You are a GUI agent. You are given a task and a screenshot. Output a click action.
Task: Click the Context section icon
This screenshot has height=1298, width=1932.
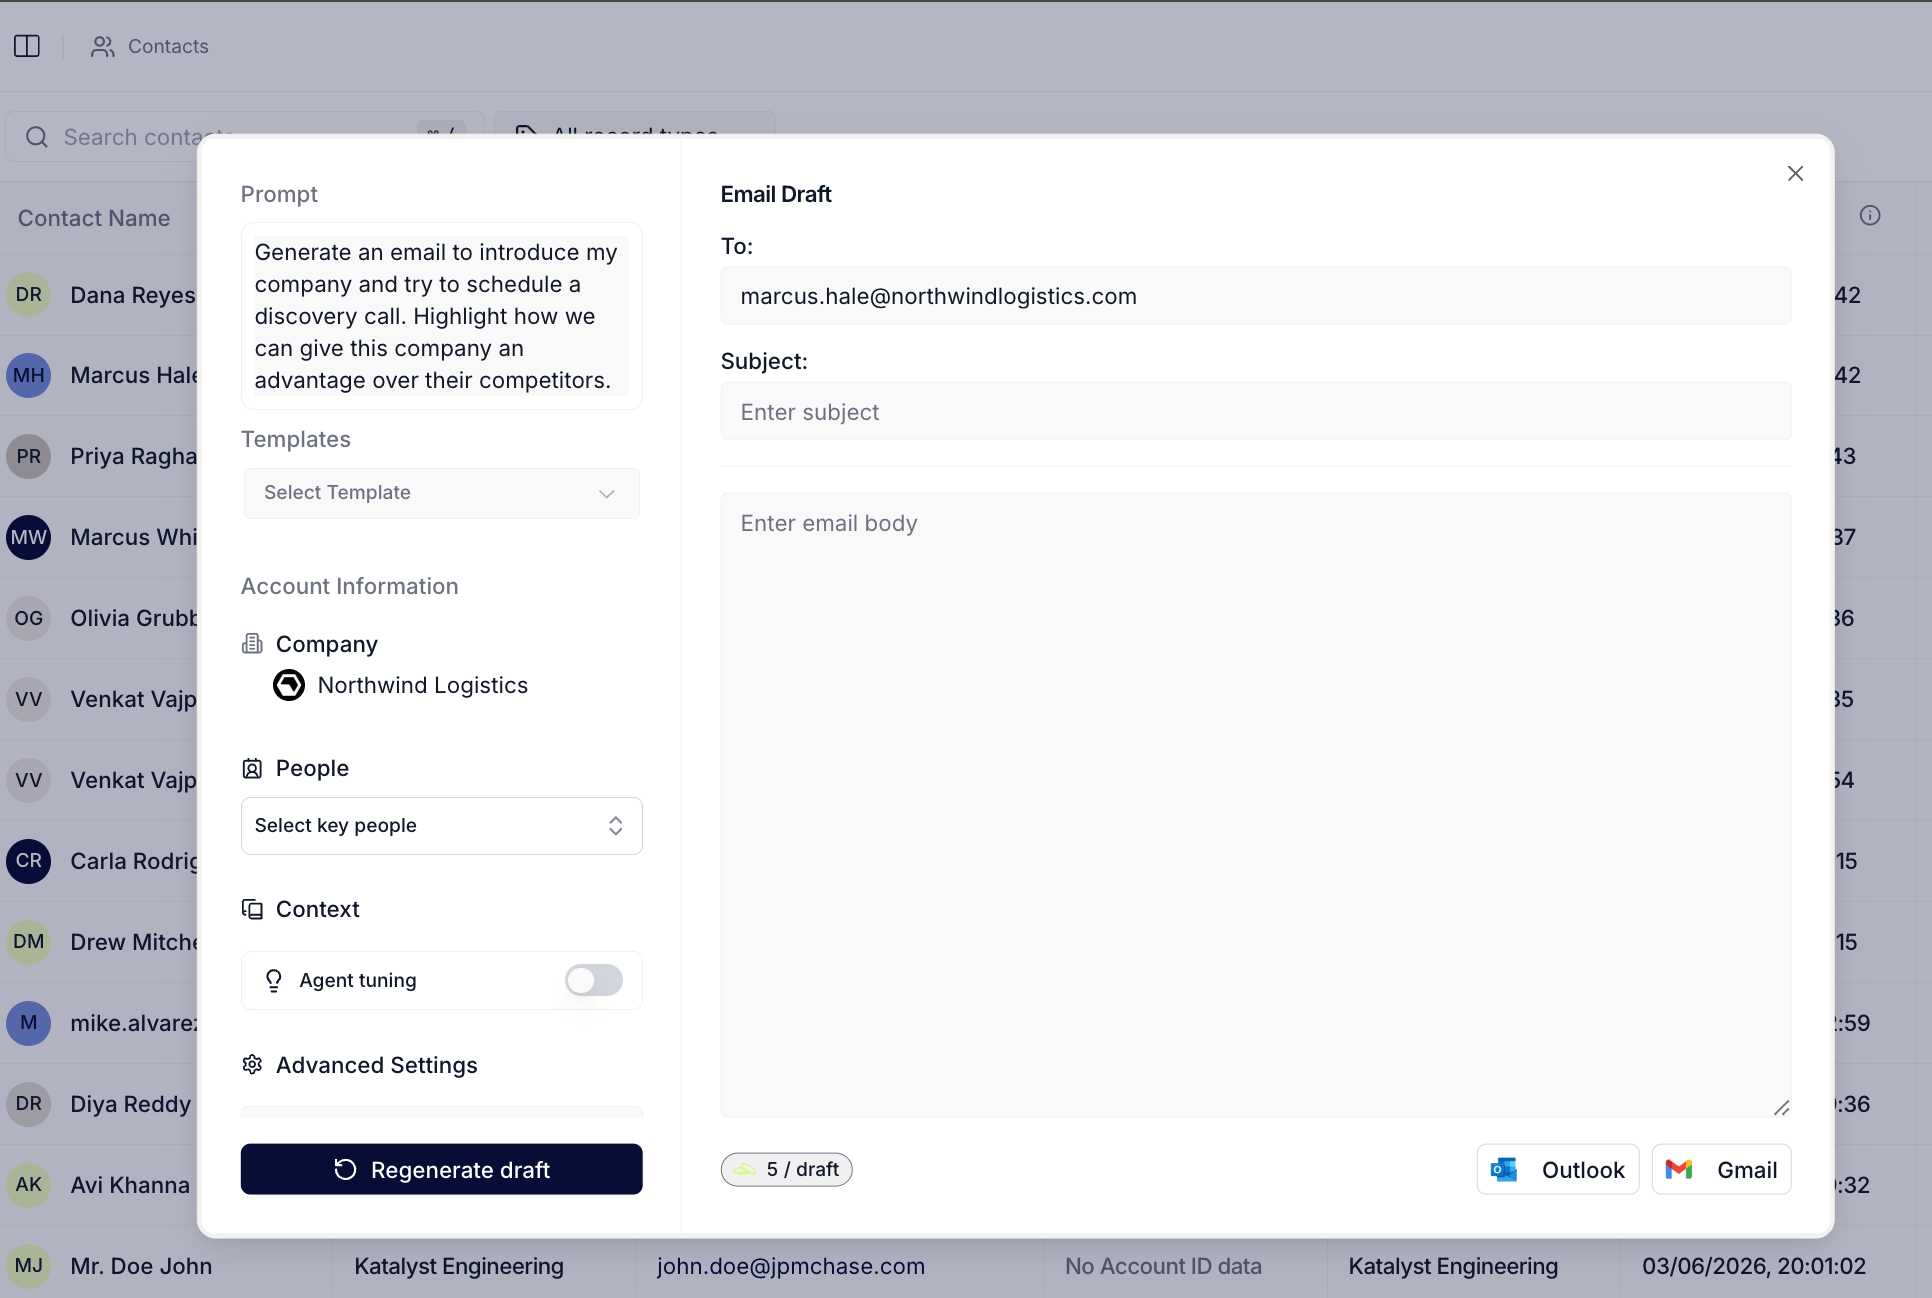point(252,909)
